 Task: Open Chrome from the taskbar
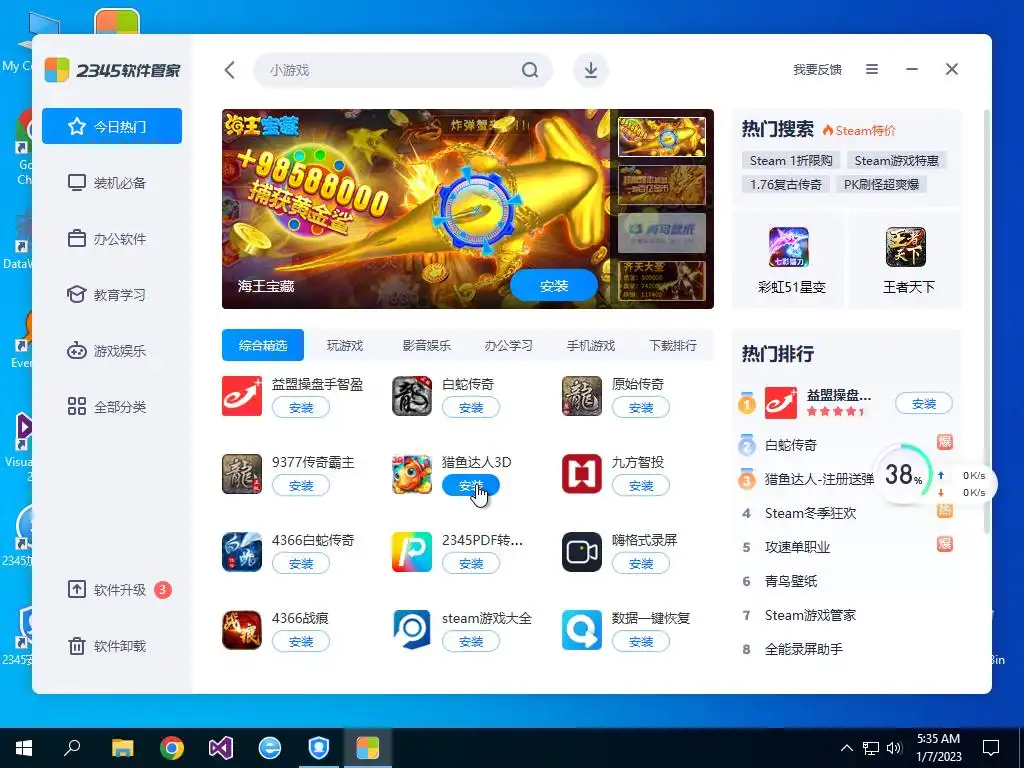pos(172,748)
